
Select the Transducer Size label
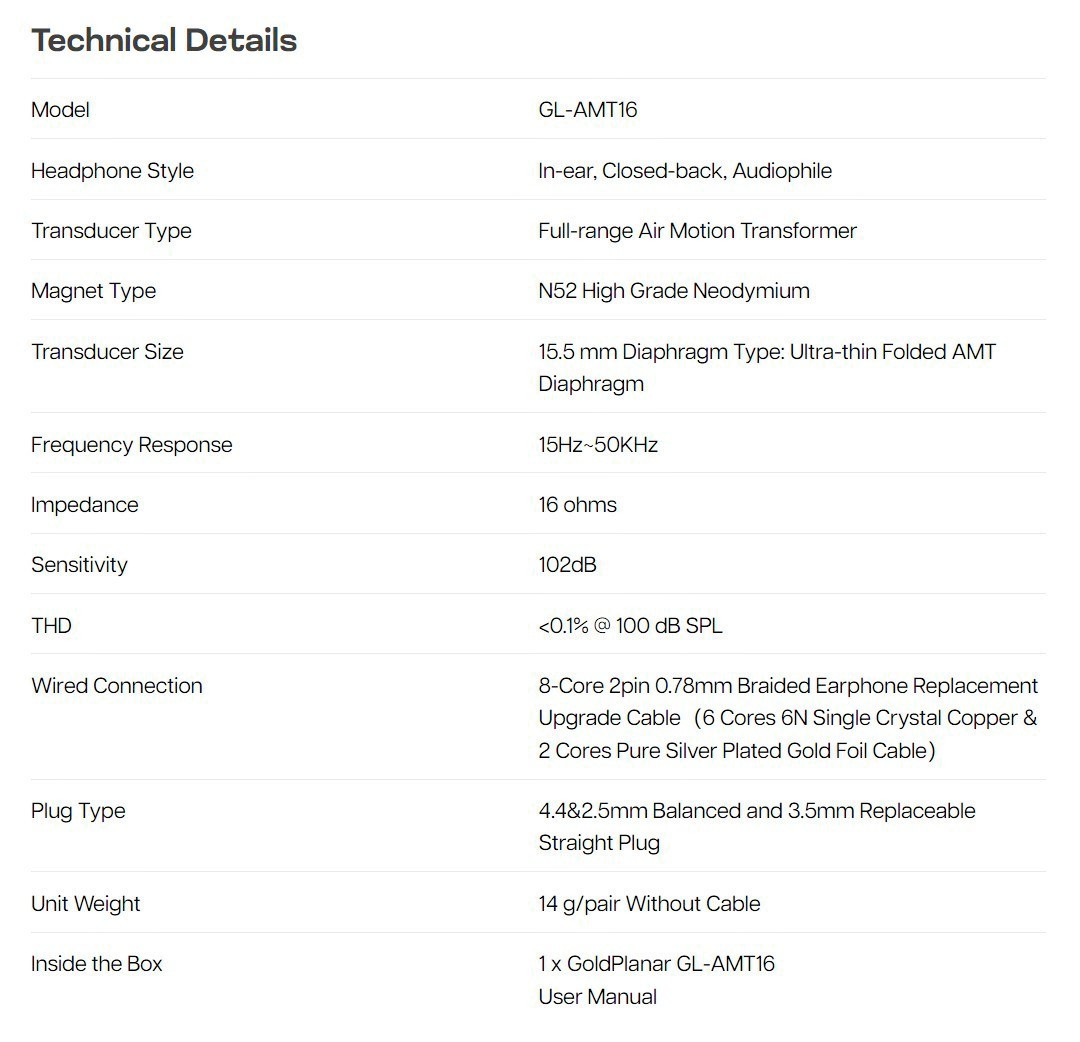pyautogui.click(x=107, y=352)
